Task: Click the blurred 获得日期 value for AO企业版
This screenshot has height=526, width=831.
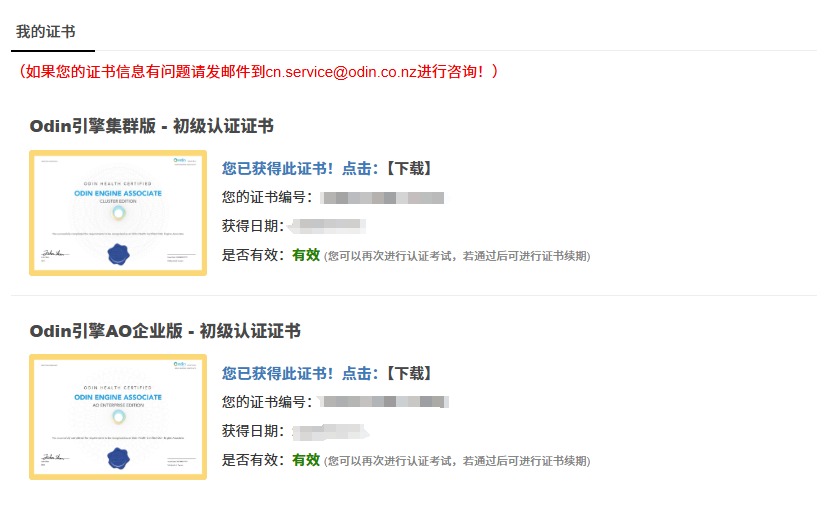Action: point(329,432)
